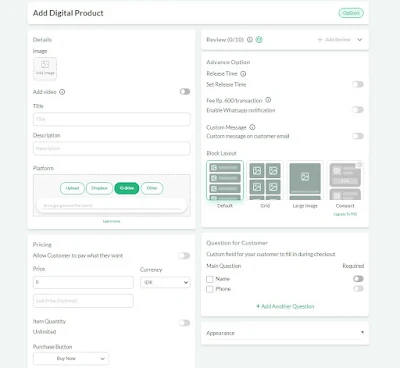Choose the Large Image block layout
Screen dimensions: 400x368
[x=305, y=180]
